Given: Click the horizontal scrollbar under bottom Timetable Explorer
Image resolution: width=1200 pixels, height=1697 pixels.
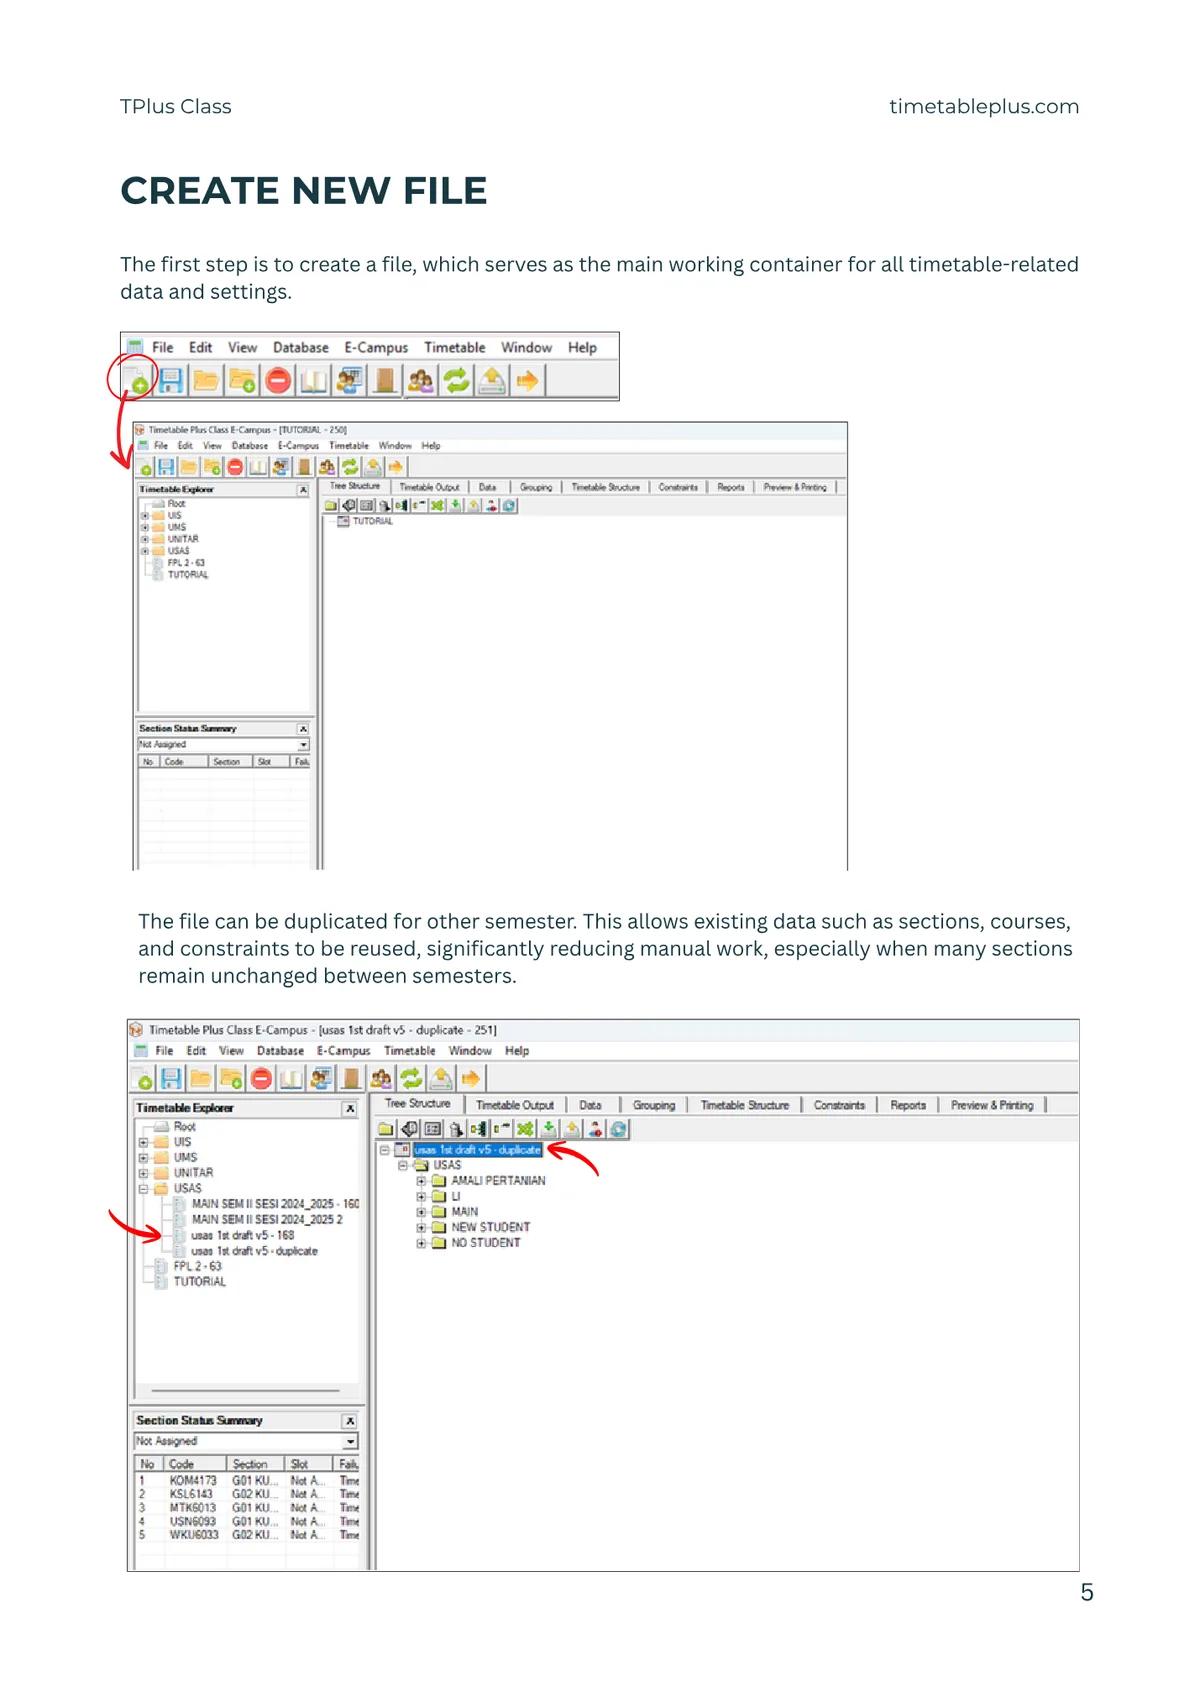Looking at the screenshot, I should [245, 1391].
